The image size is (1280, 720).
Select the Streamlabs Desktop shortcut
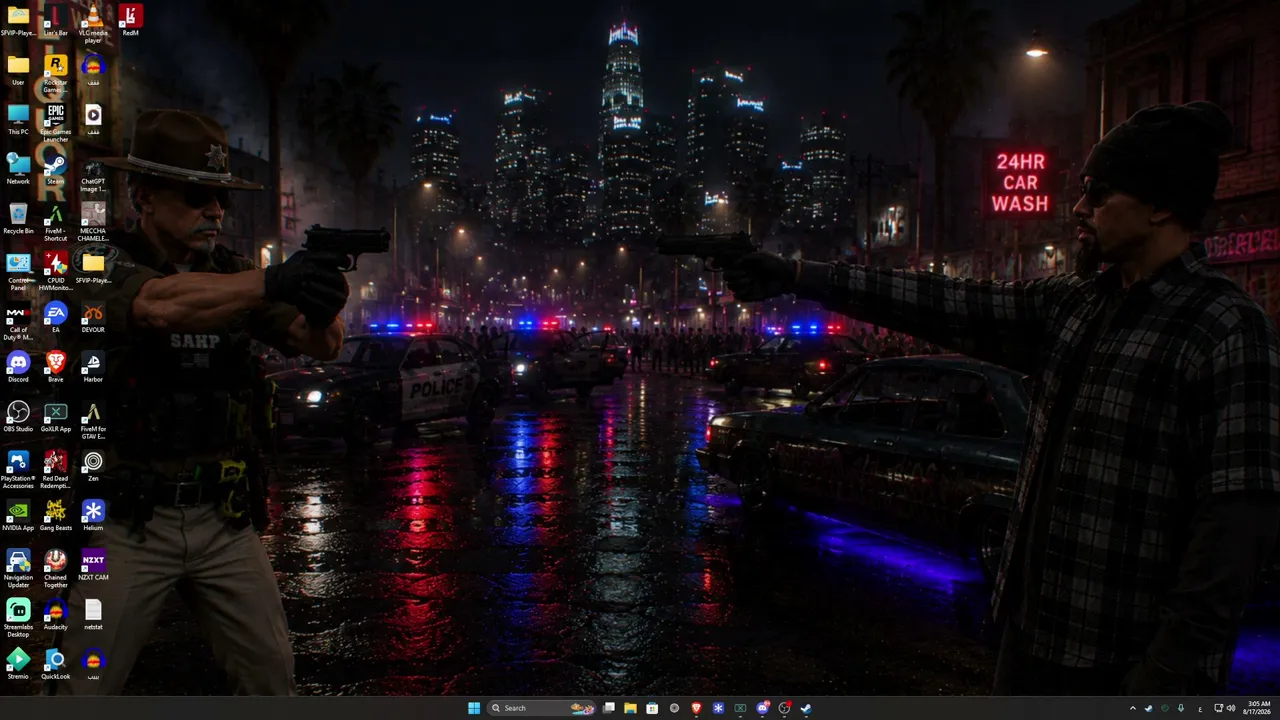point(18,618)
